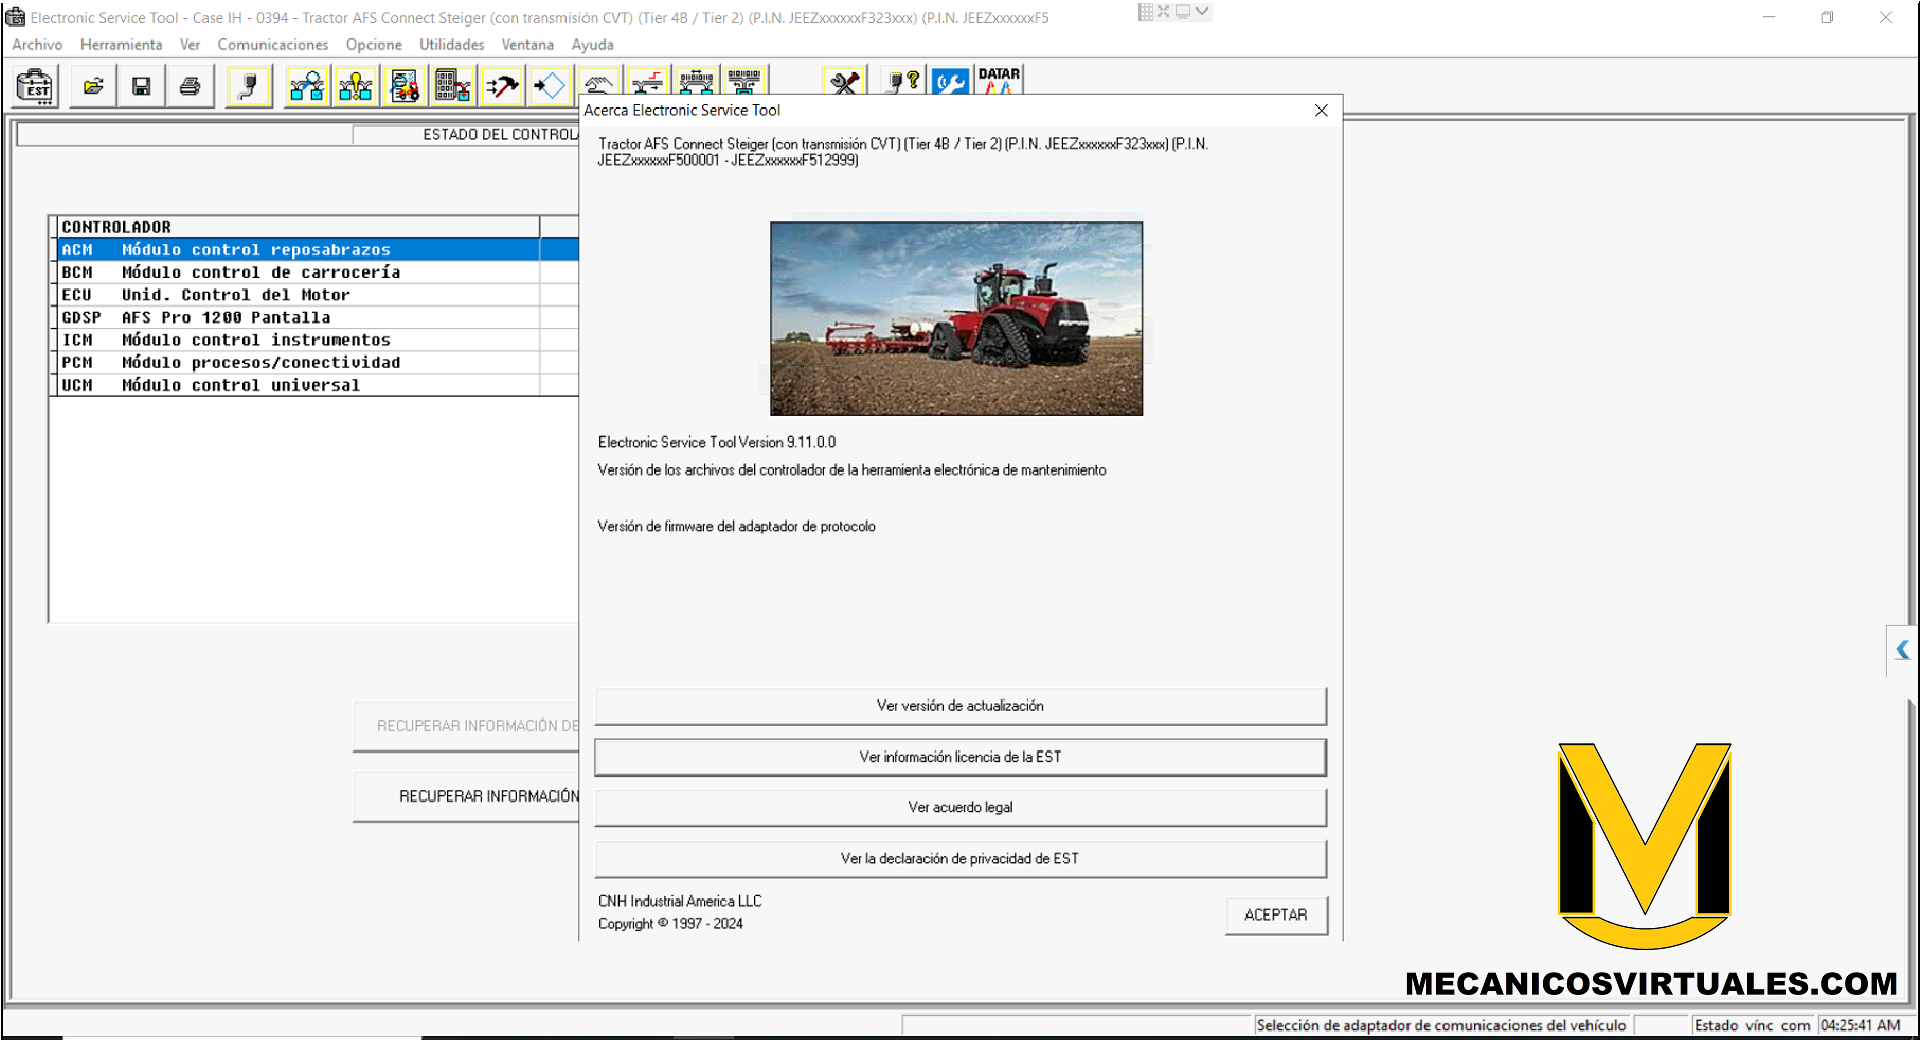Click the EST toolbox home icon
The width and height of the screenshot is (1920, 1040).
coord(37,86)
